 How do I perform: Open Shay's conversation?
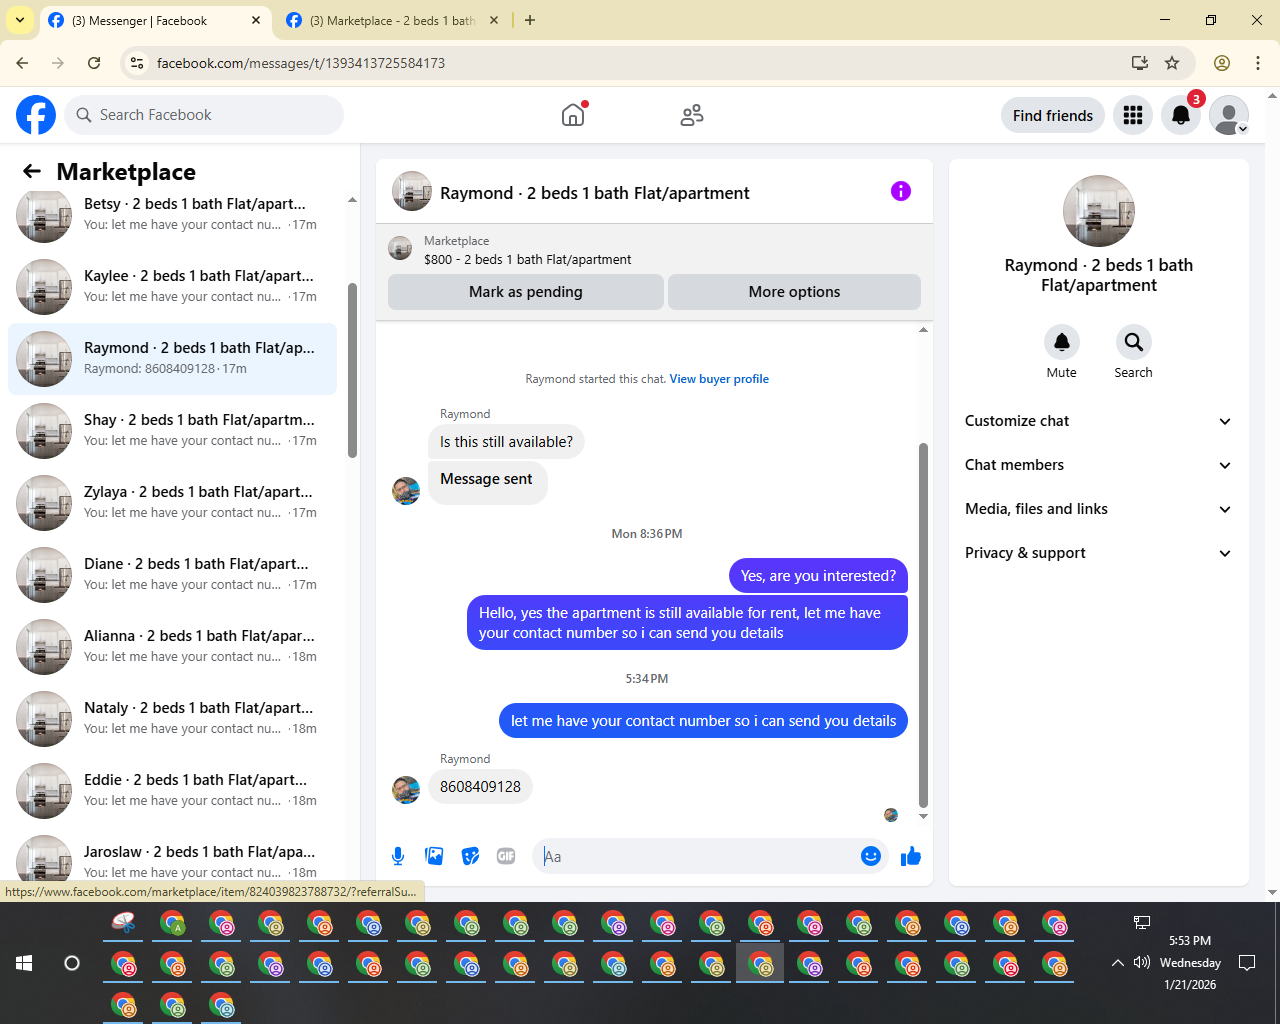pyautogui.click(x=172, y=431)
